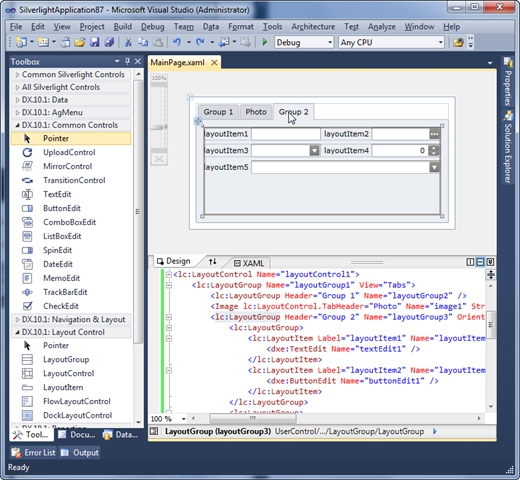Click the layoutItem4 spin up arrow
The width and height of the screenshot is (520, 480).
[x=434, y=148]
